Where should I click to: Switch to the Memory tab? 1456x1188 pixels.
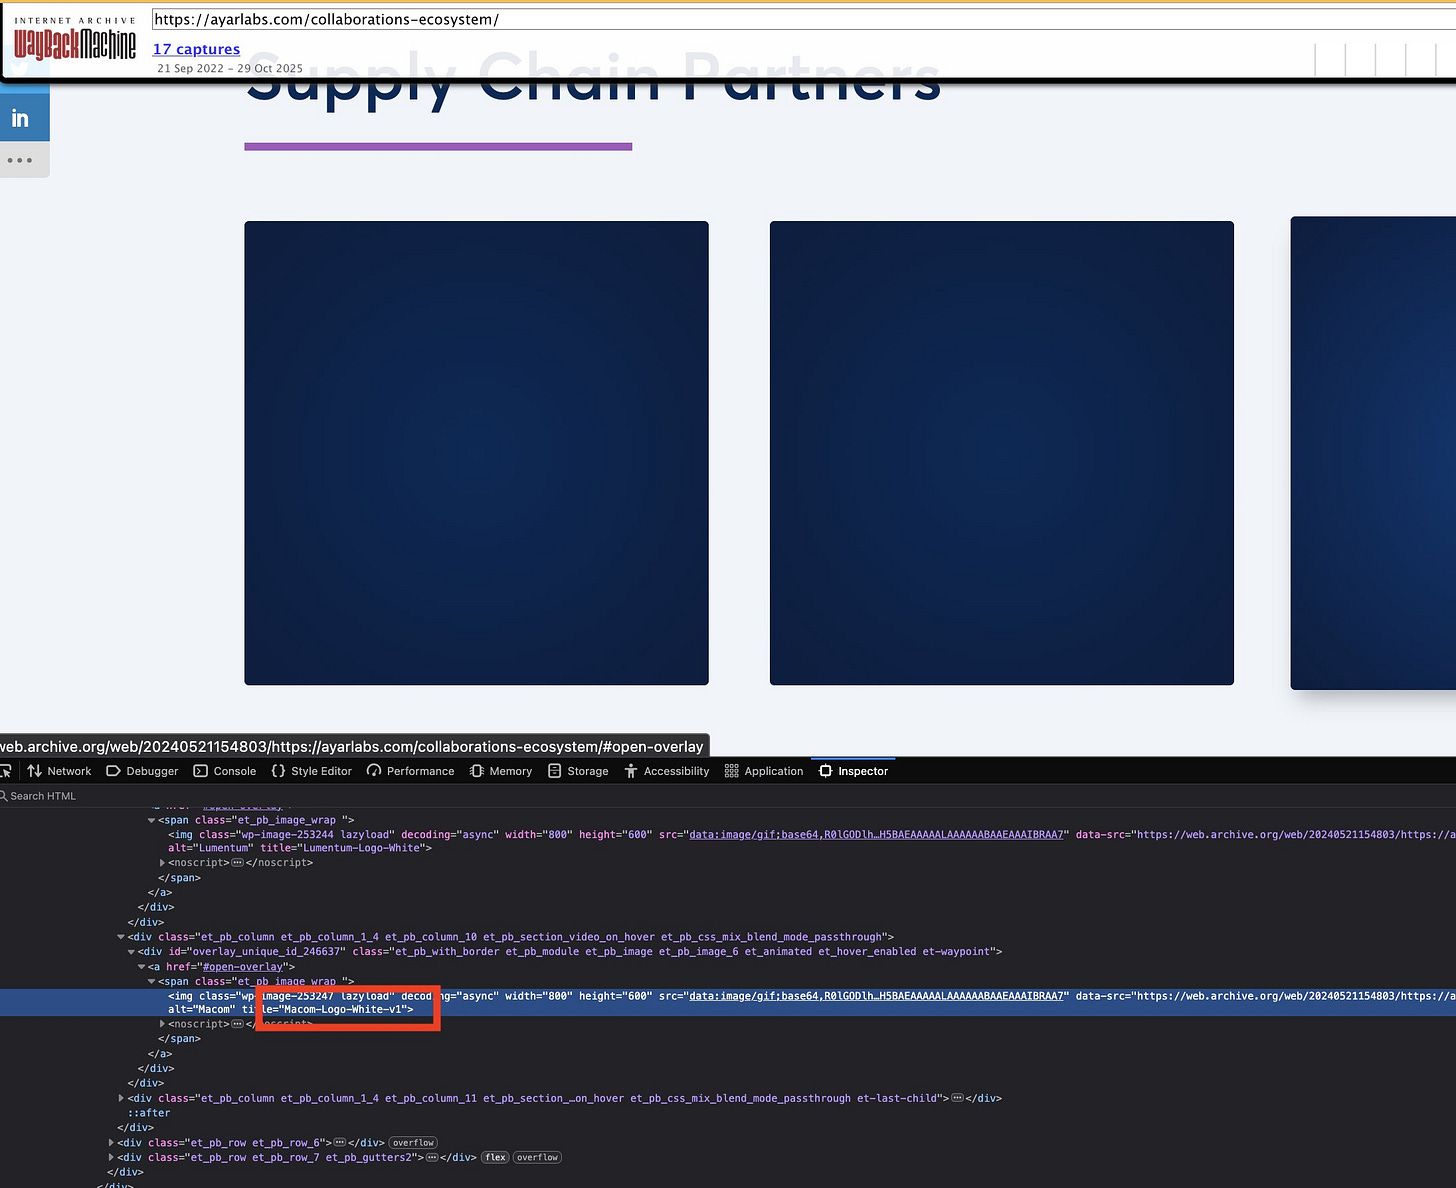(x=501, y=771)
